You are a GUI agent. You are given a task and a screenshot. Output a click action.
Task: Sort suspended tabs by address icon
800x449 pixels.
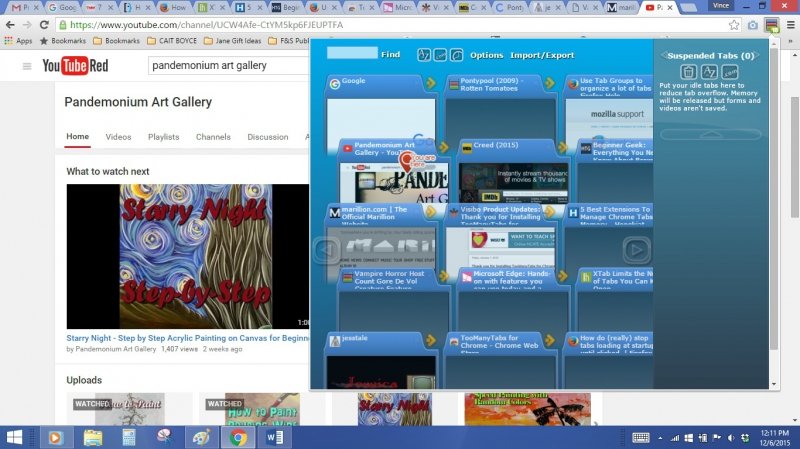point(730,72)
